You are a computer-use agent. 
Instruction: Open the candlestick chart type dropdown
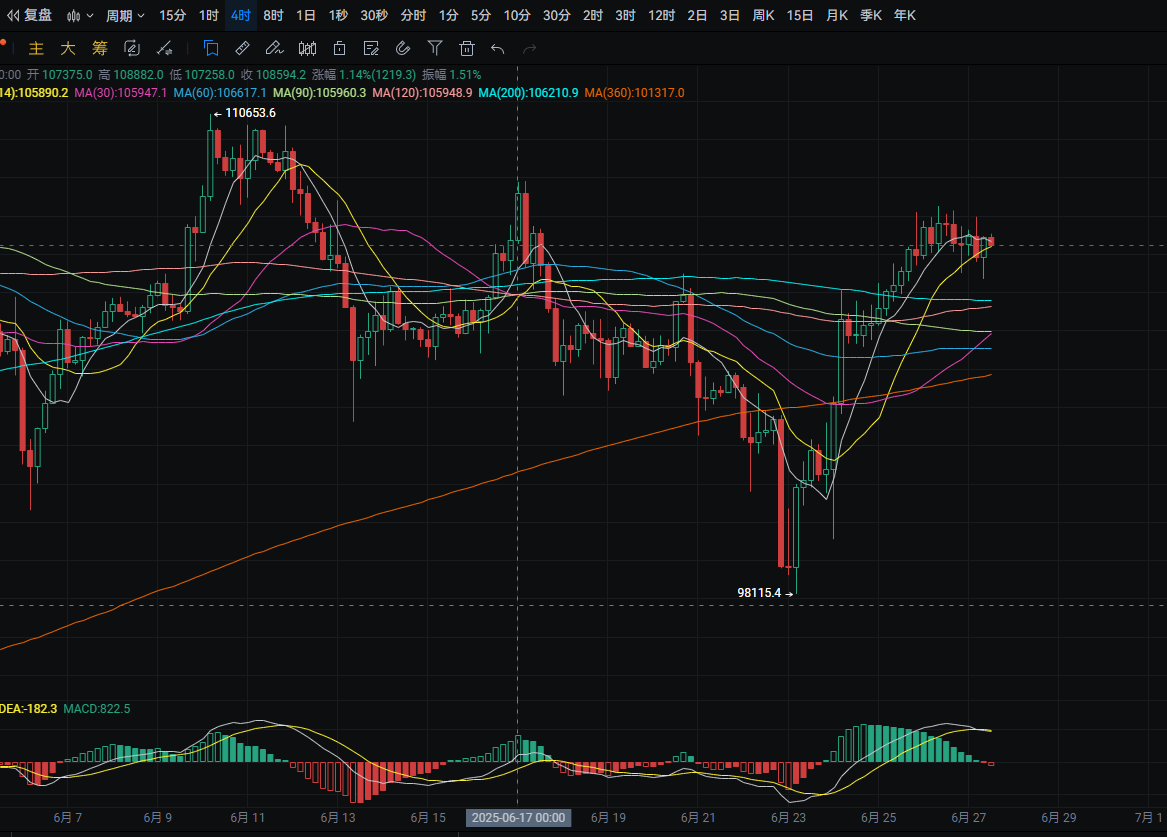point(79,15)
